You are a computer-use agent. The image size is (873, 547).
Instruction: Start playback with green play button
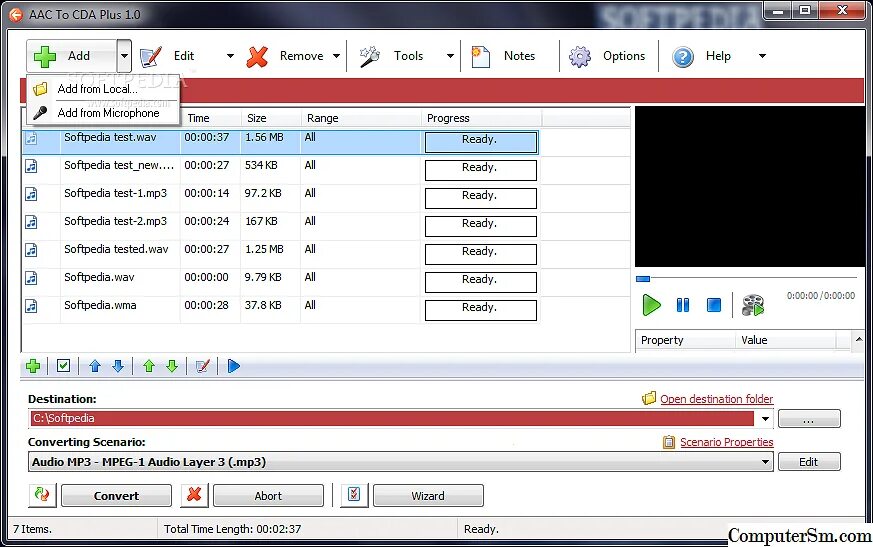click(x=651, y=305)
